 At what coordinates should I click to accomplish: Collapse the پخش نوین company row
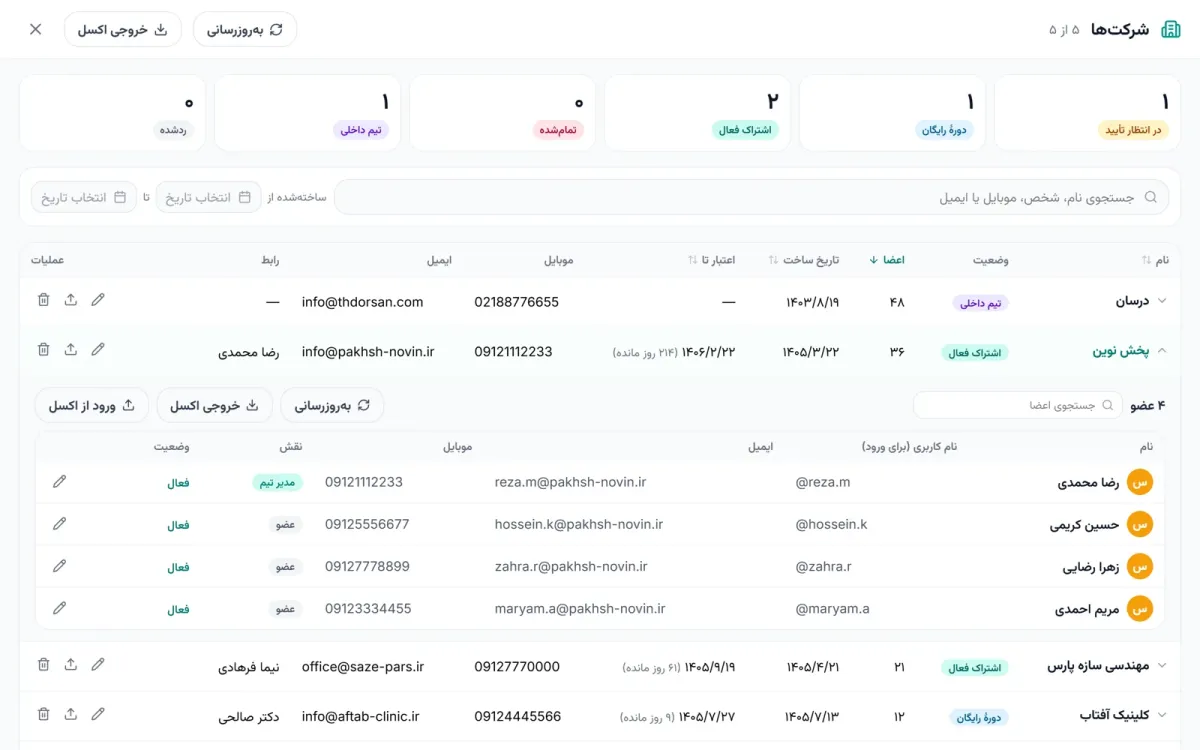pos(1162,351)
